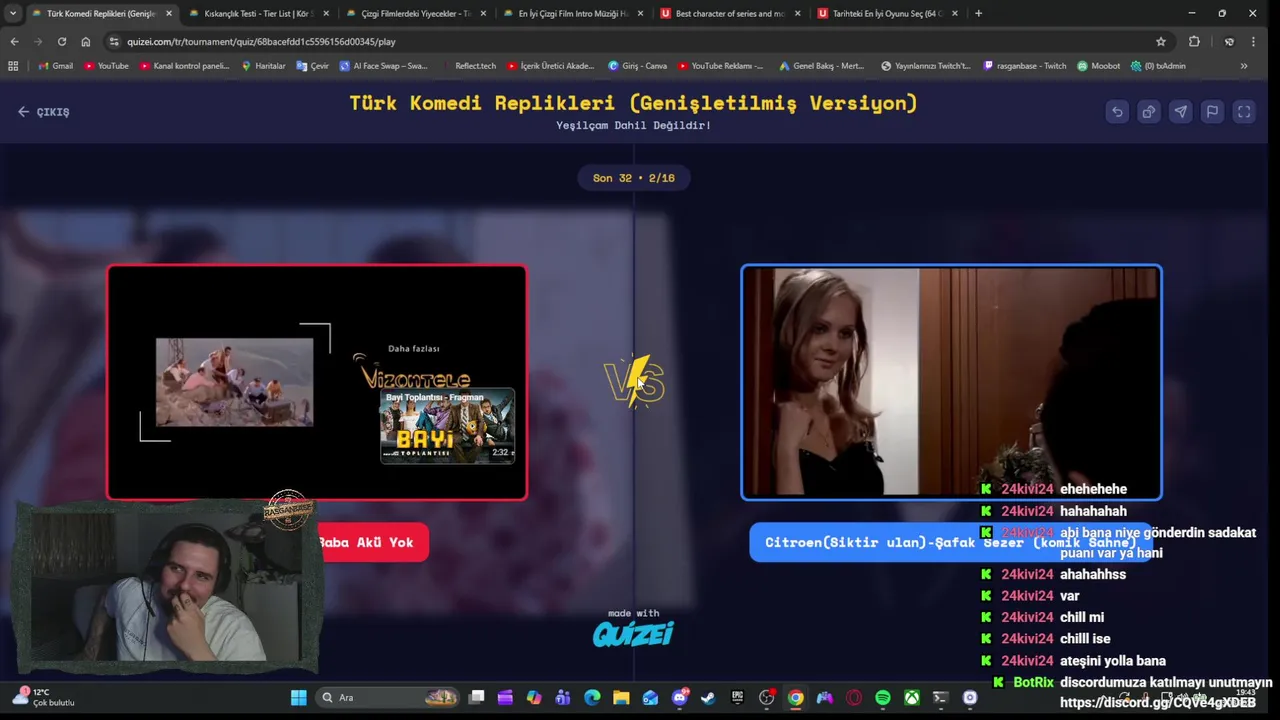1280x720 pixels.
Task: Go back with ÇIKIŞ exit link
Action: click(x=44, y=112)
